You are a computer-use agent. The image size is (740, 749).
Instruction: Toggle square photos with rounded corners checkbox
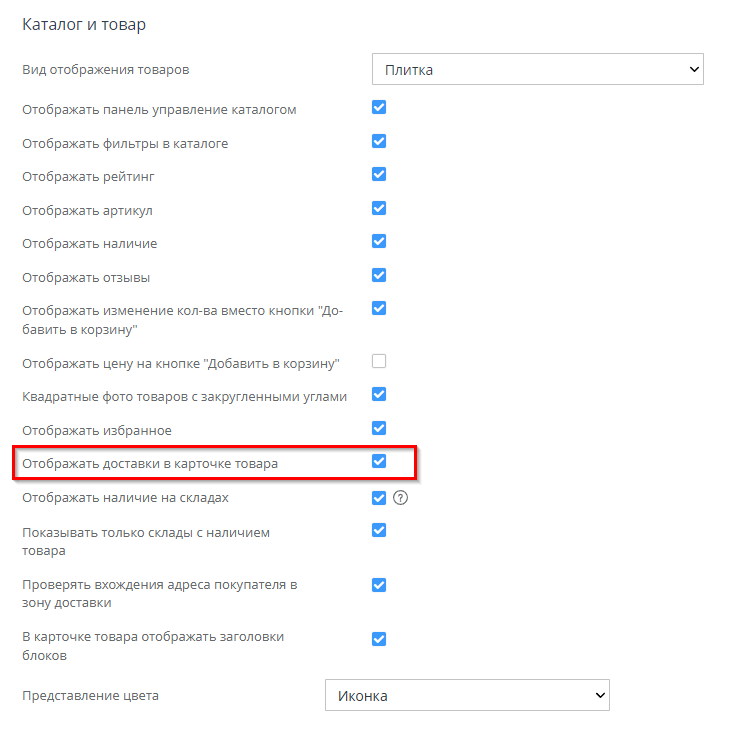click(379, 395)
